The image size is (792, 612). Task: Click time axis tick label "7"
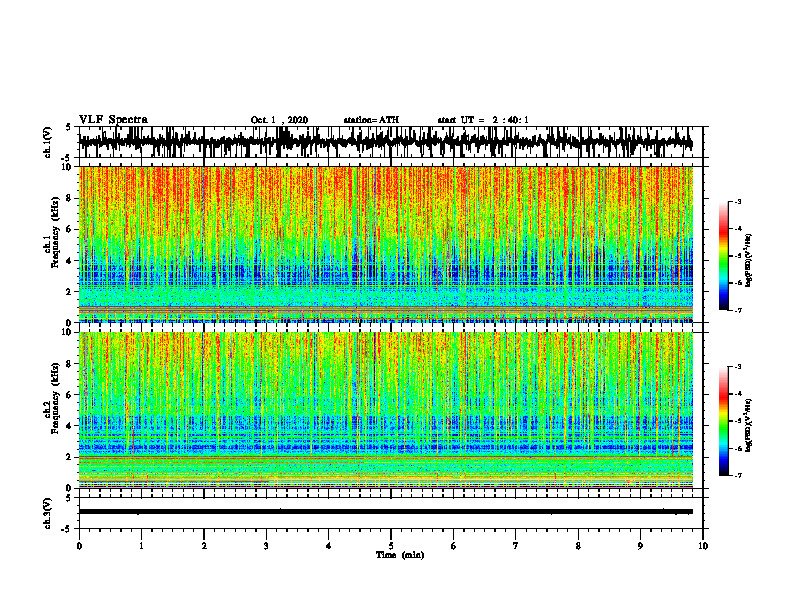516,546
